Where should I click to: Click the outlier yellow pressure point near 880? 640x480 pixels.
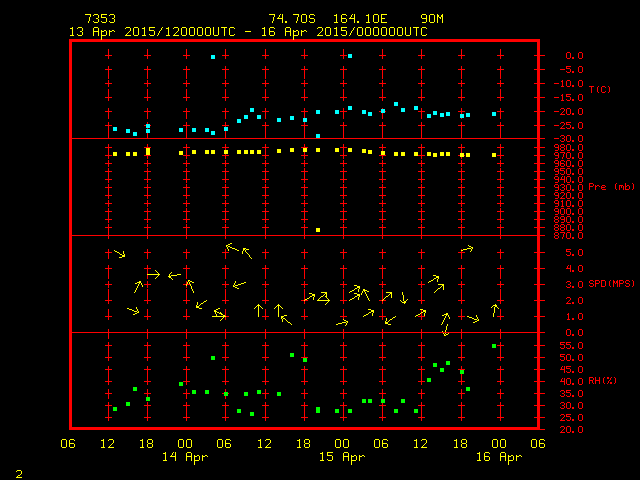(318, 230)
